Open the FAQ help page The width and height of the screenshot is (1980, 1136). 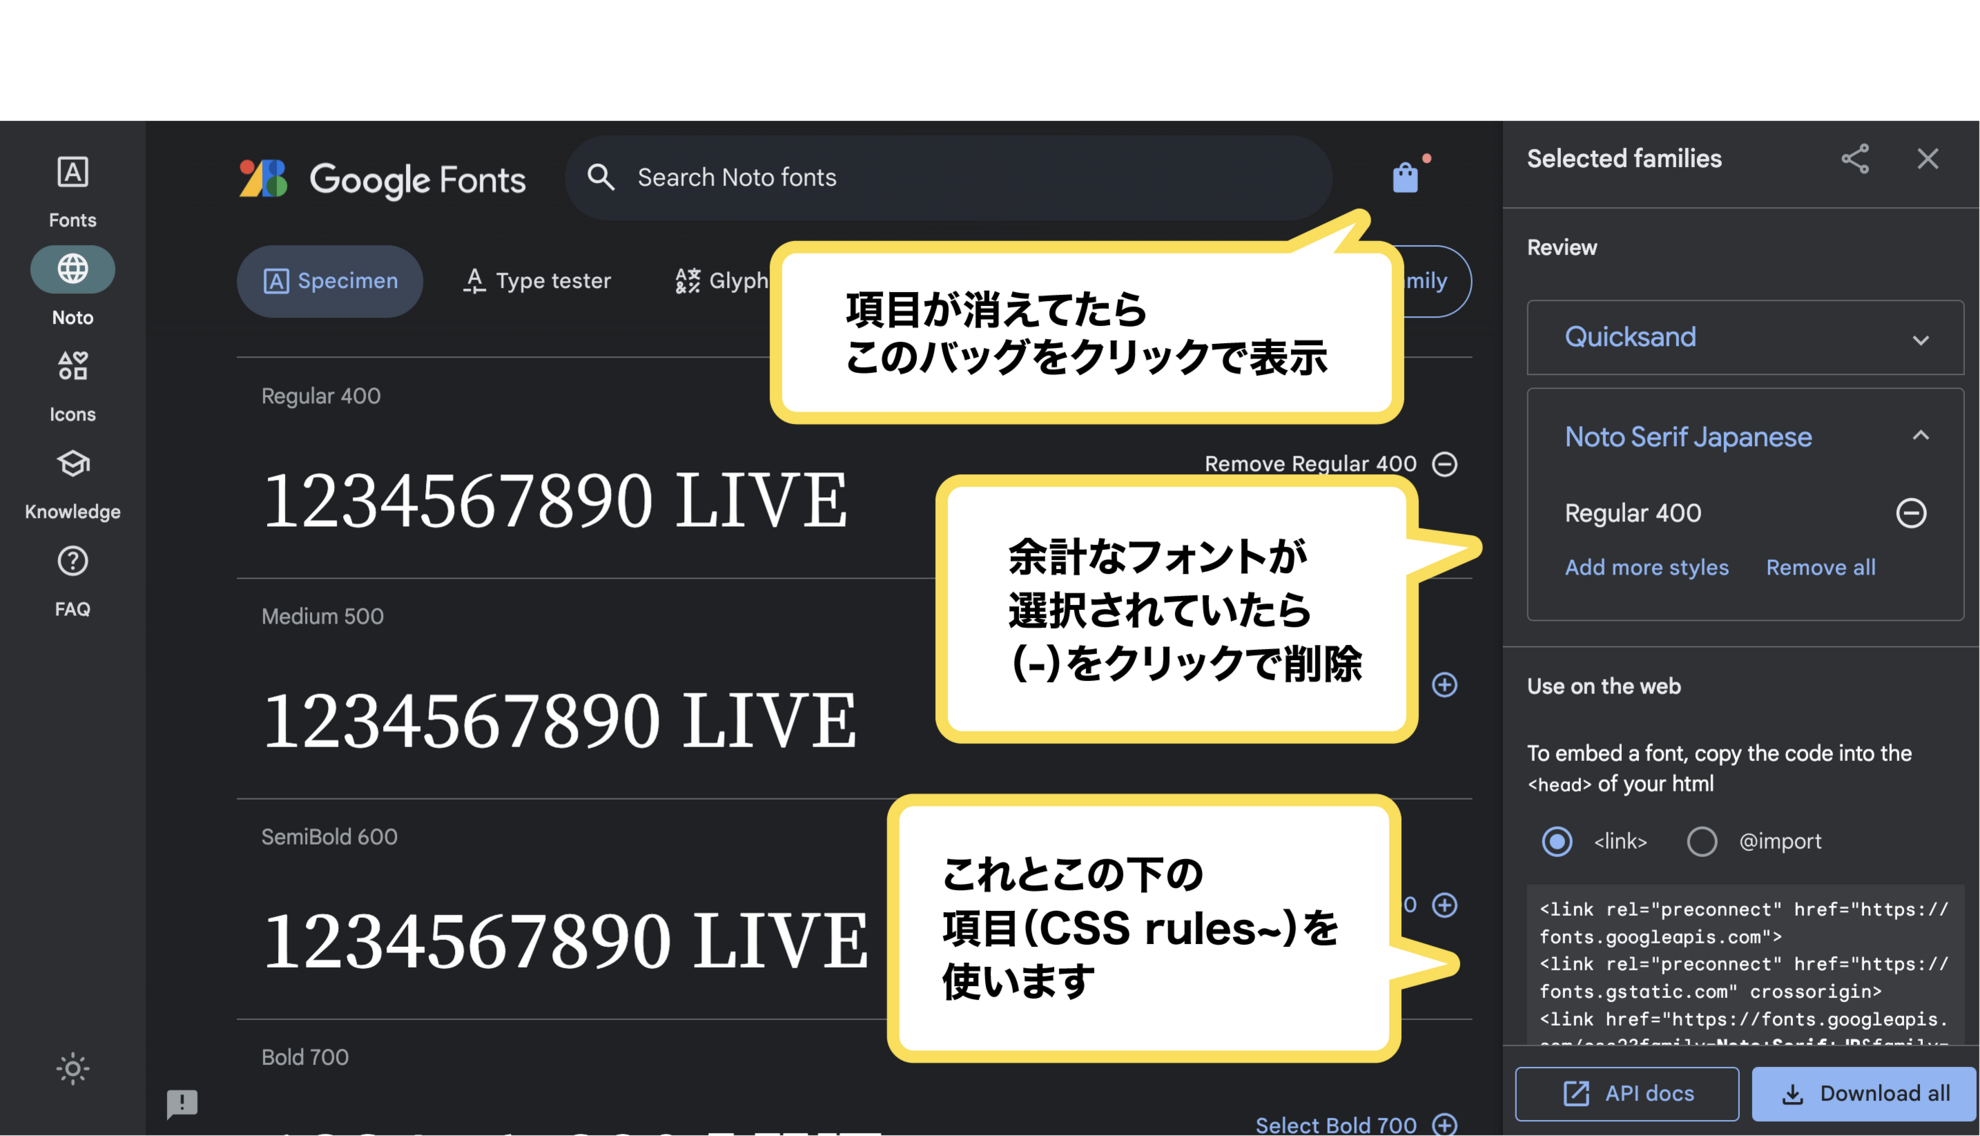click(72, 581)
